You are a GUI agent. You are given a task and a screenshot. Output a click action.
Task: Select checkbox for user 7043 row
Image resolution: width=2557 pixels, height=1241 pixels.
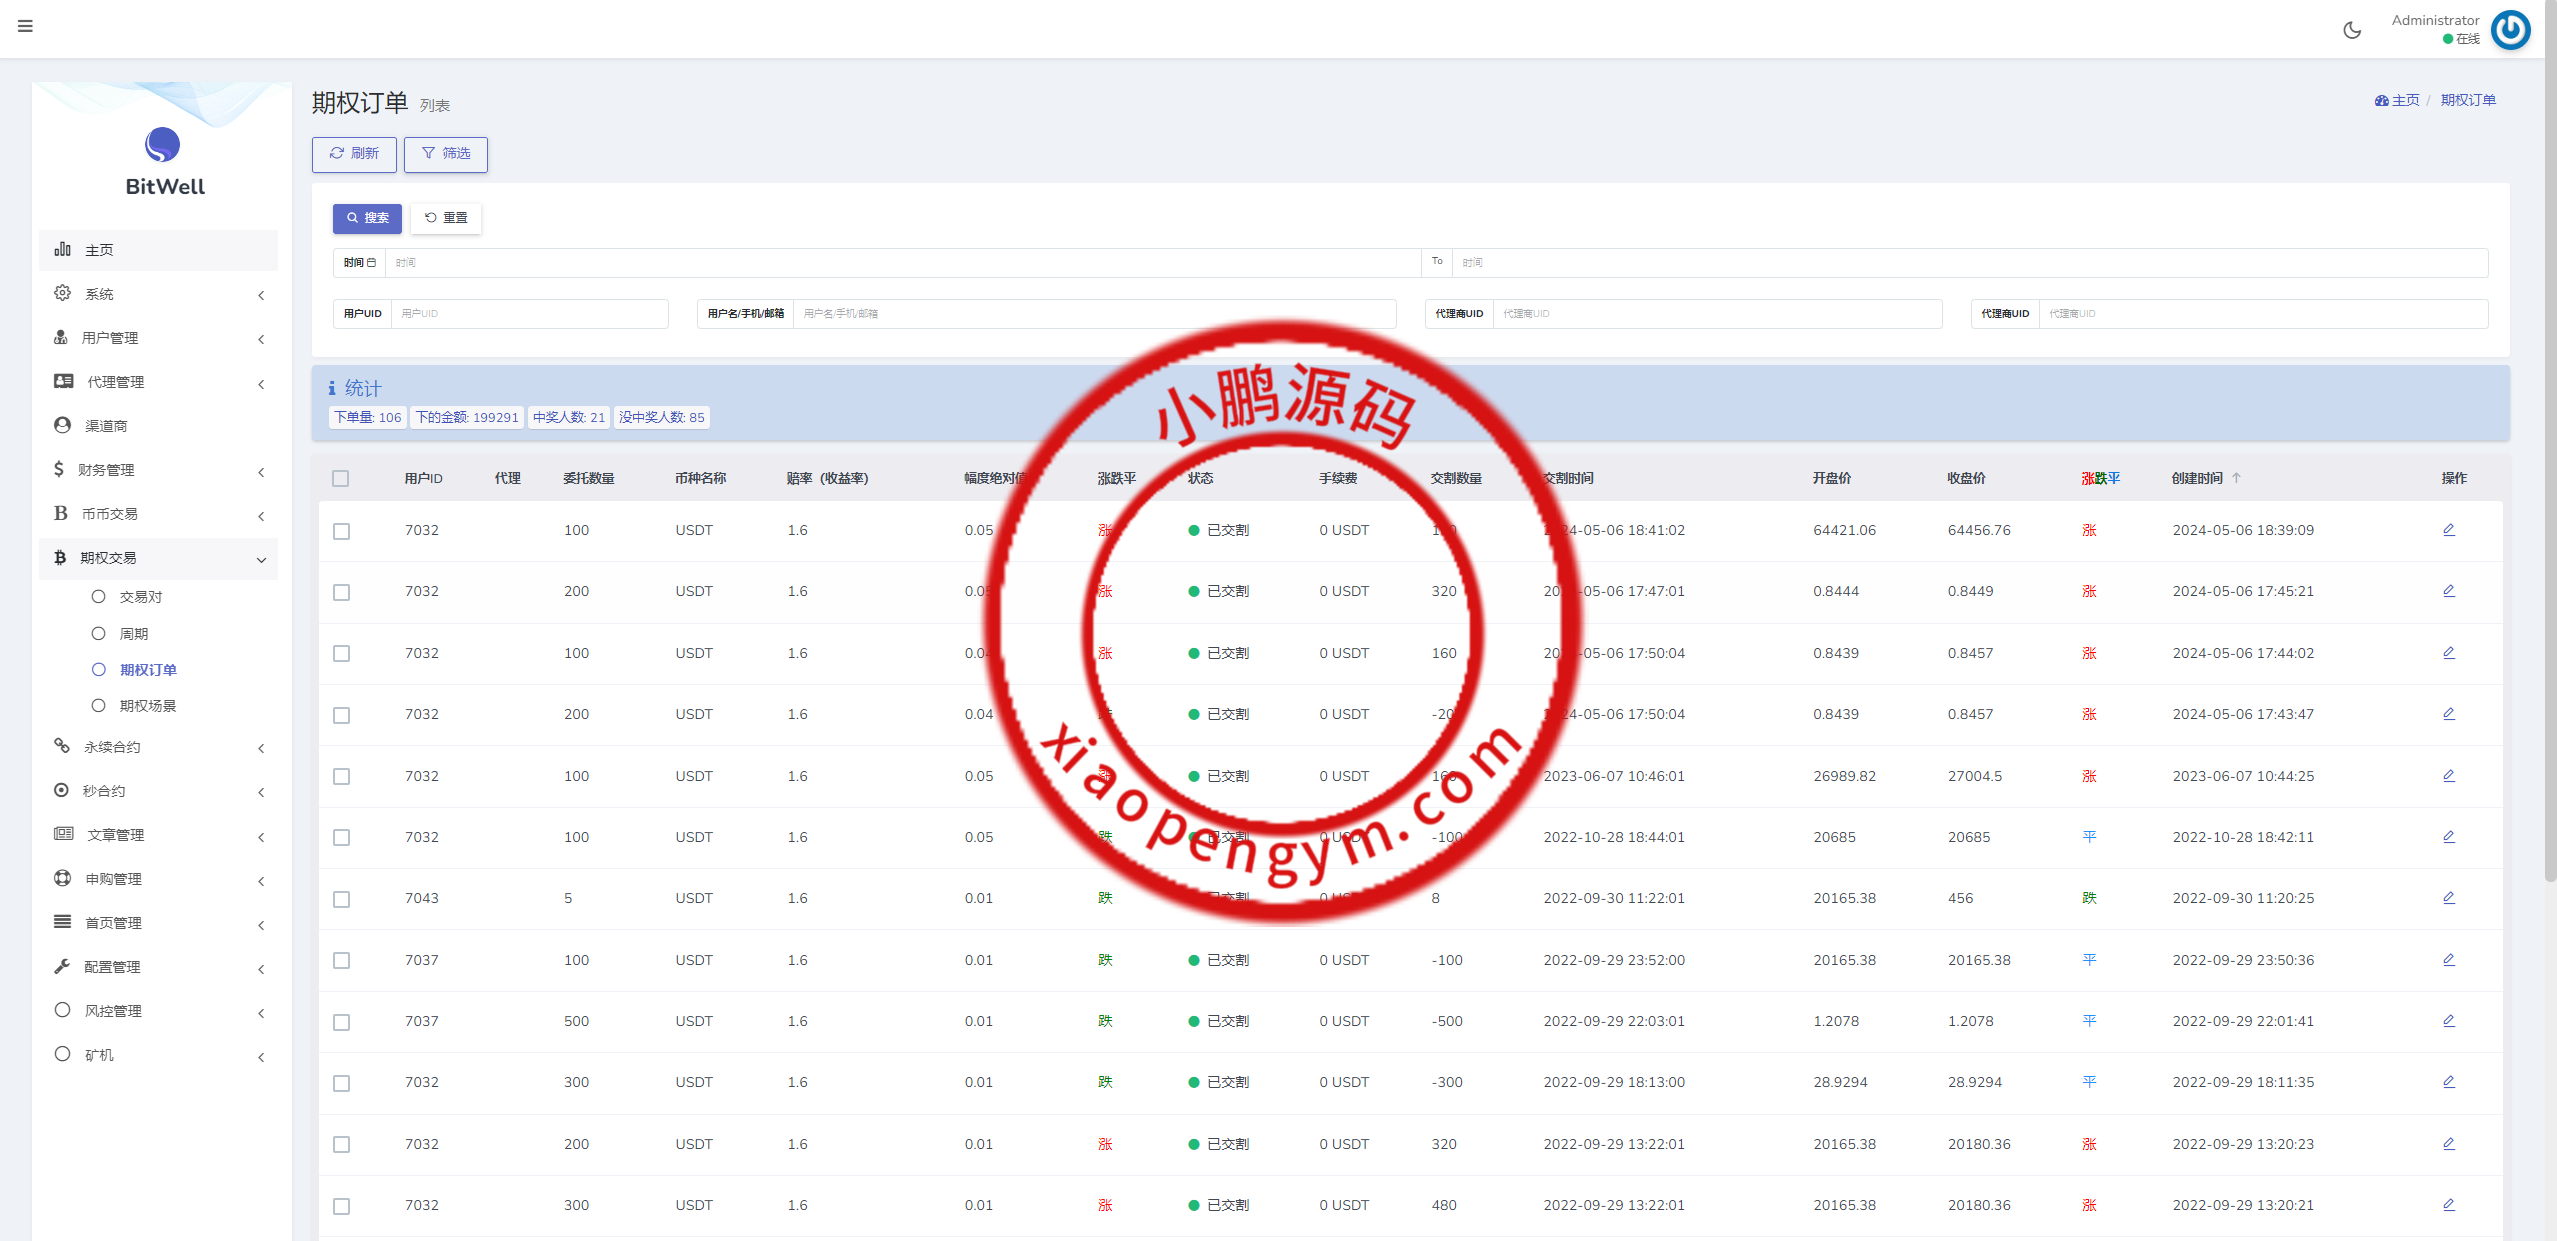[342, 899]
